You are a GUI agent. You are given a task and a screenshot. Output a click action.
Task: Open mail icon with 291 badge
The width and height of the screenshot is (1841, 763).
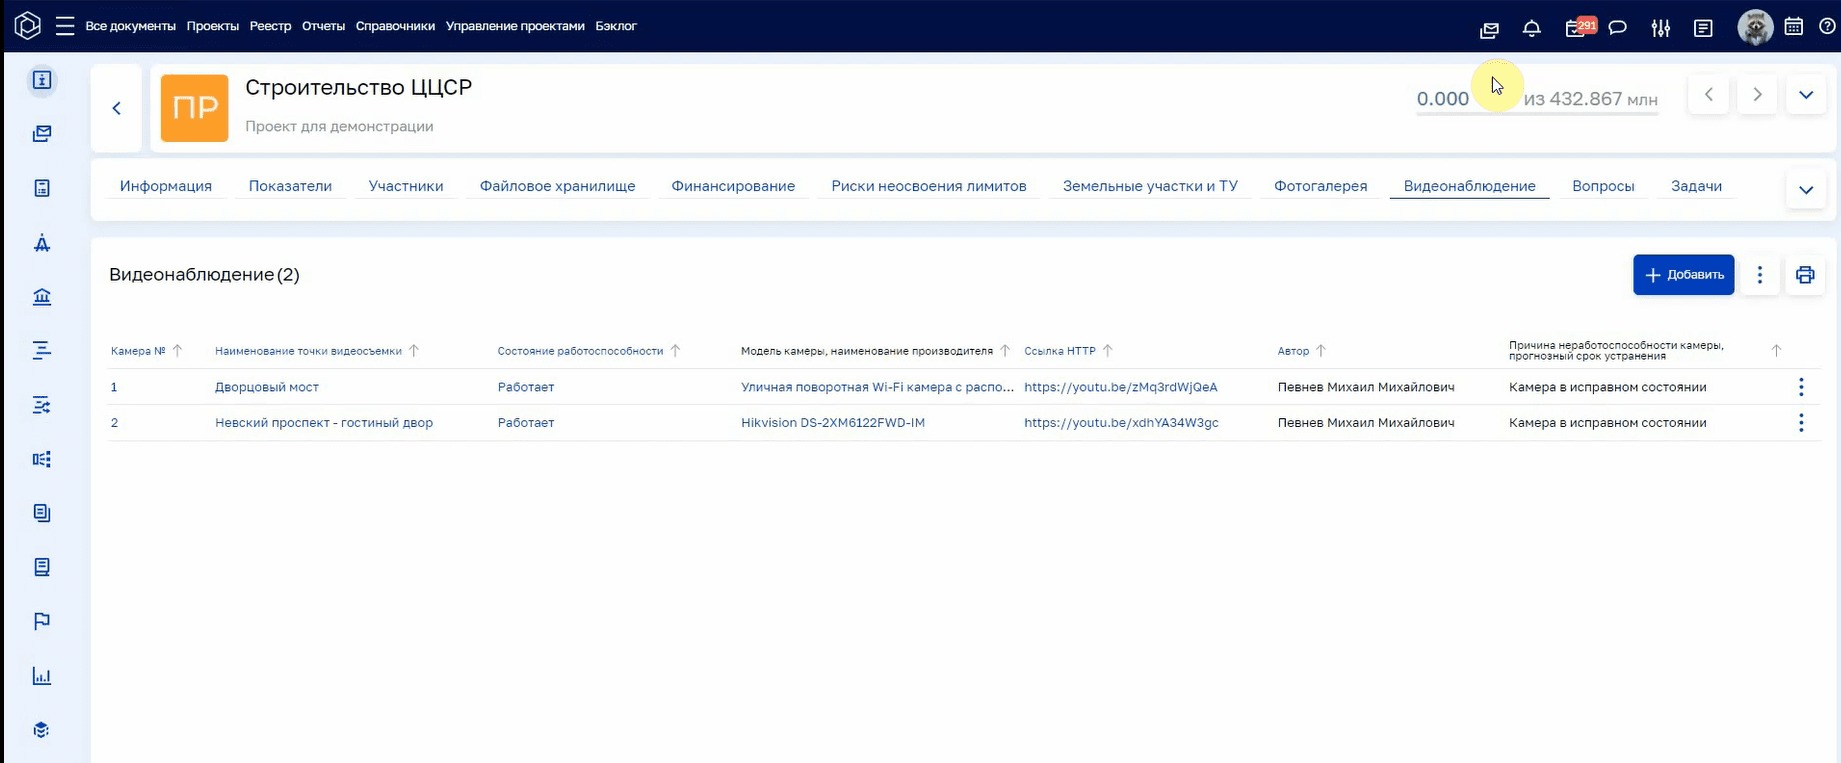click(x=1578, y=28)
